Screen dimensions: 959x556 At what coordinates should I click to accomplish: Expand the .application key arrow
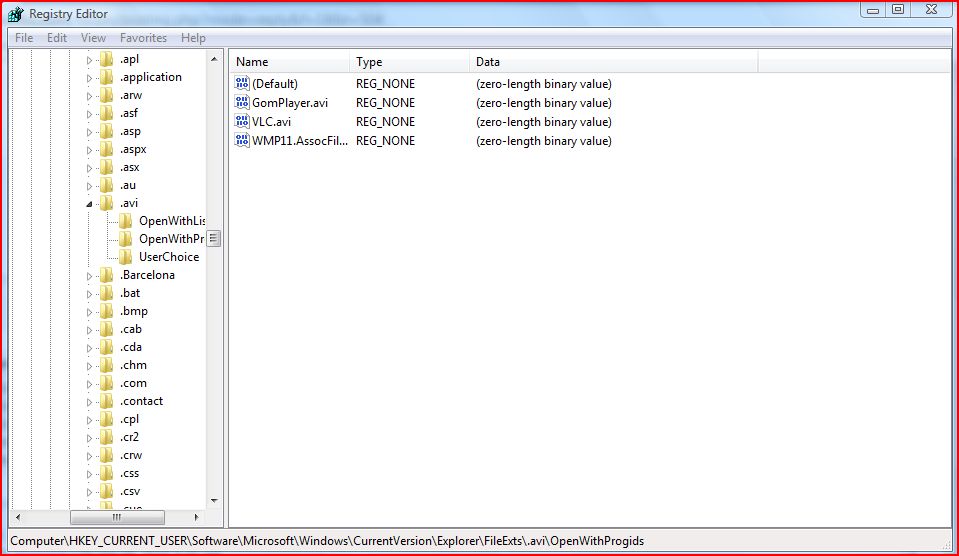[89, 78]
